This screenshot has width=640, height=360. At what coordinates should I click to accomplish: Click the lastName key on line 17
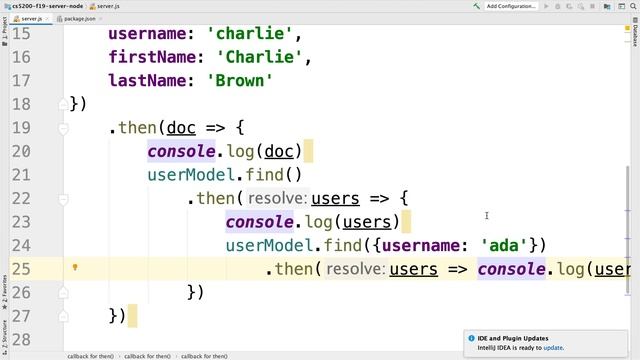[x=147, y=80]
